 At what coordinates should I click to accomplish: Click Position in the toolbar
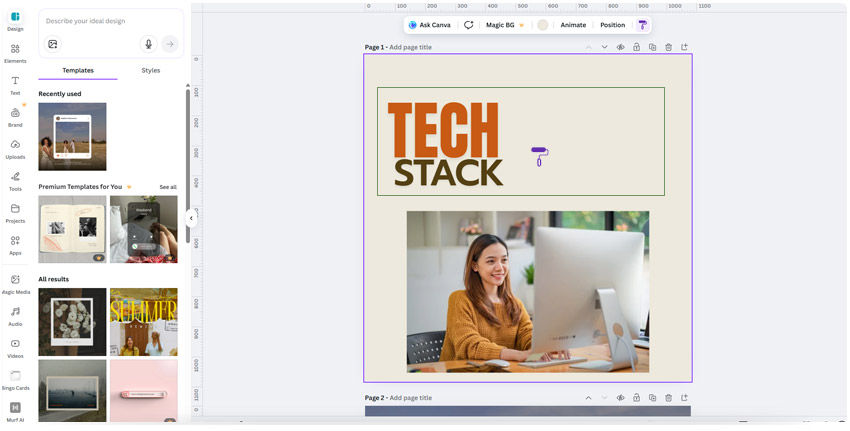coord(613,25)
